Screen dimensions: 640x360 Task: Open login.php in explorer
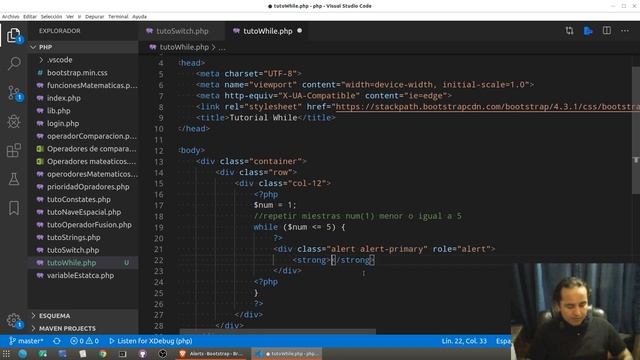(83, 123)
